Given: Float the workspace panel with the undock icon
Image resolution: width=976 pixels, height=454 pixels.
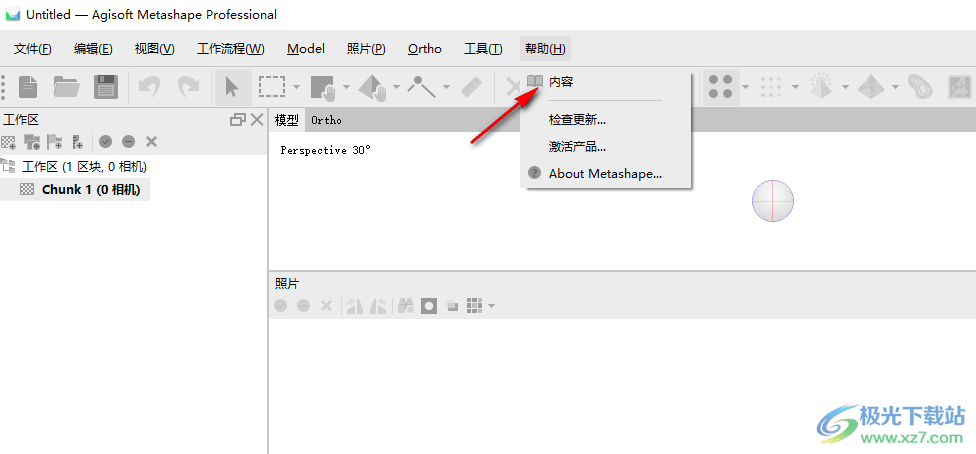Looking at the screenshot, I should point(238,120).
